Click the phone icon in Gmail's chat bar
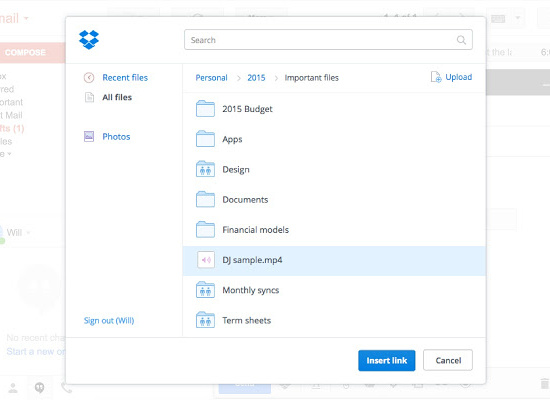This screenshot has height=400, width=550. 66,388
